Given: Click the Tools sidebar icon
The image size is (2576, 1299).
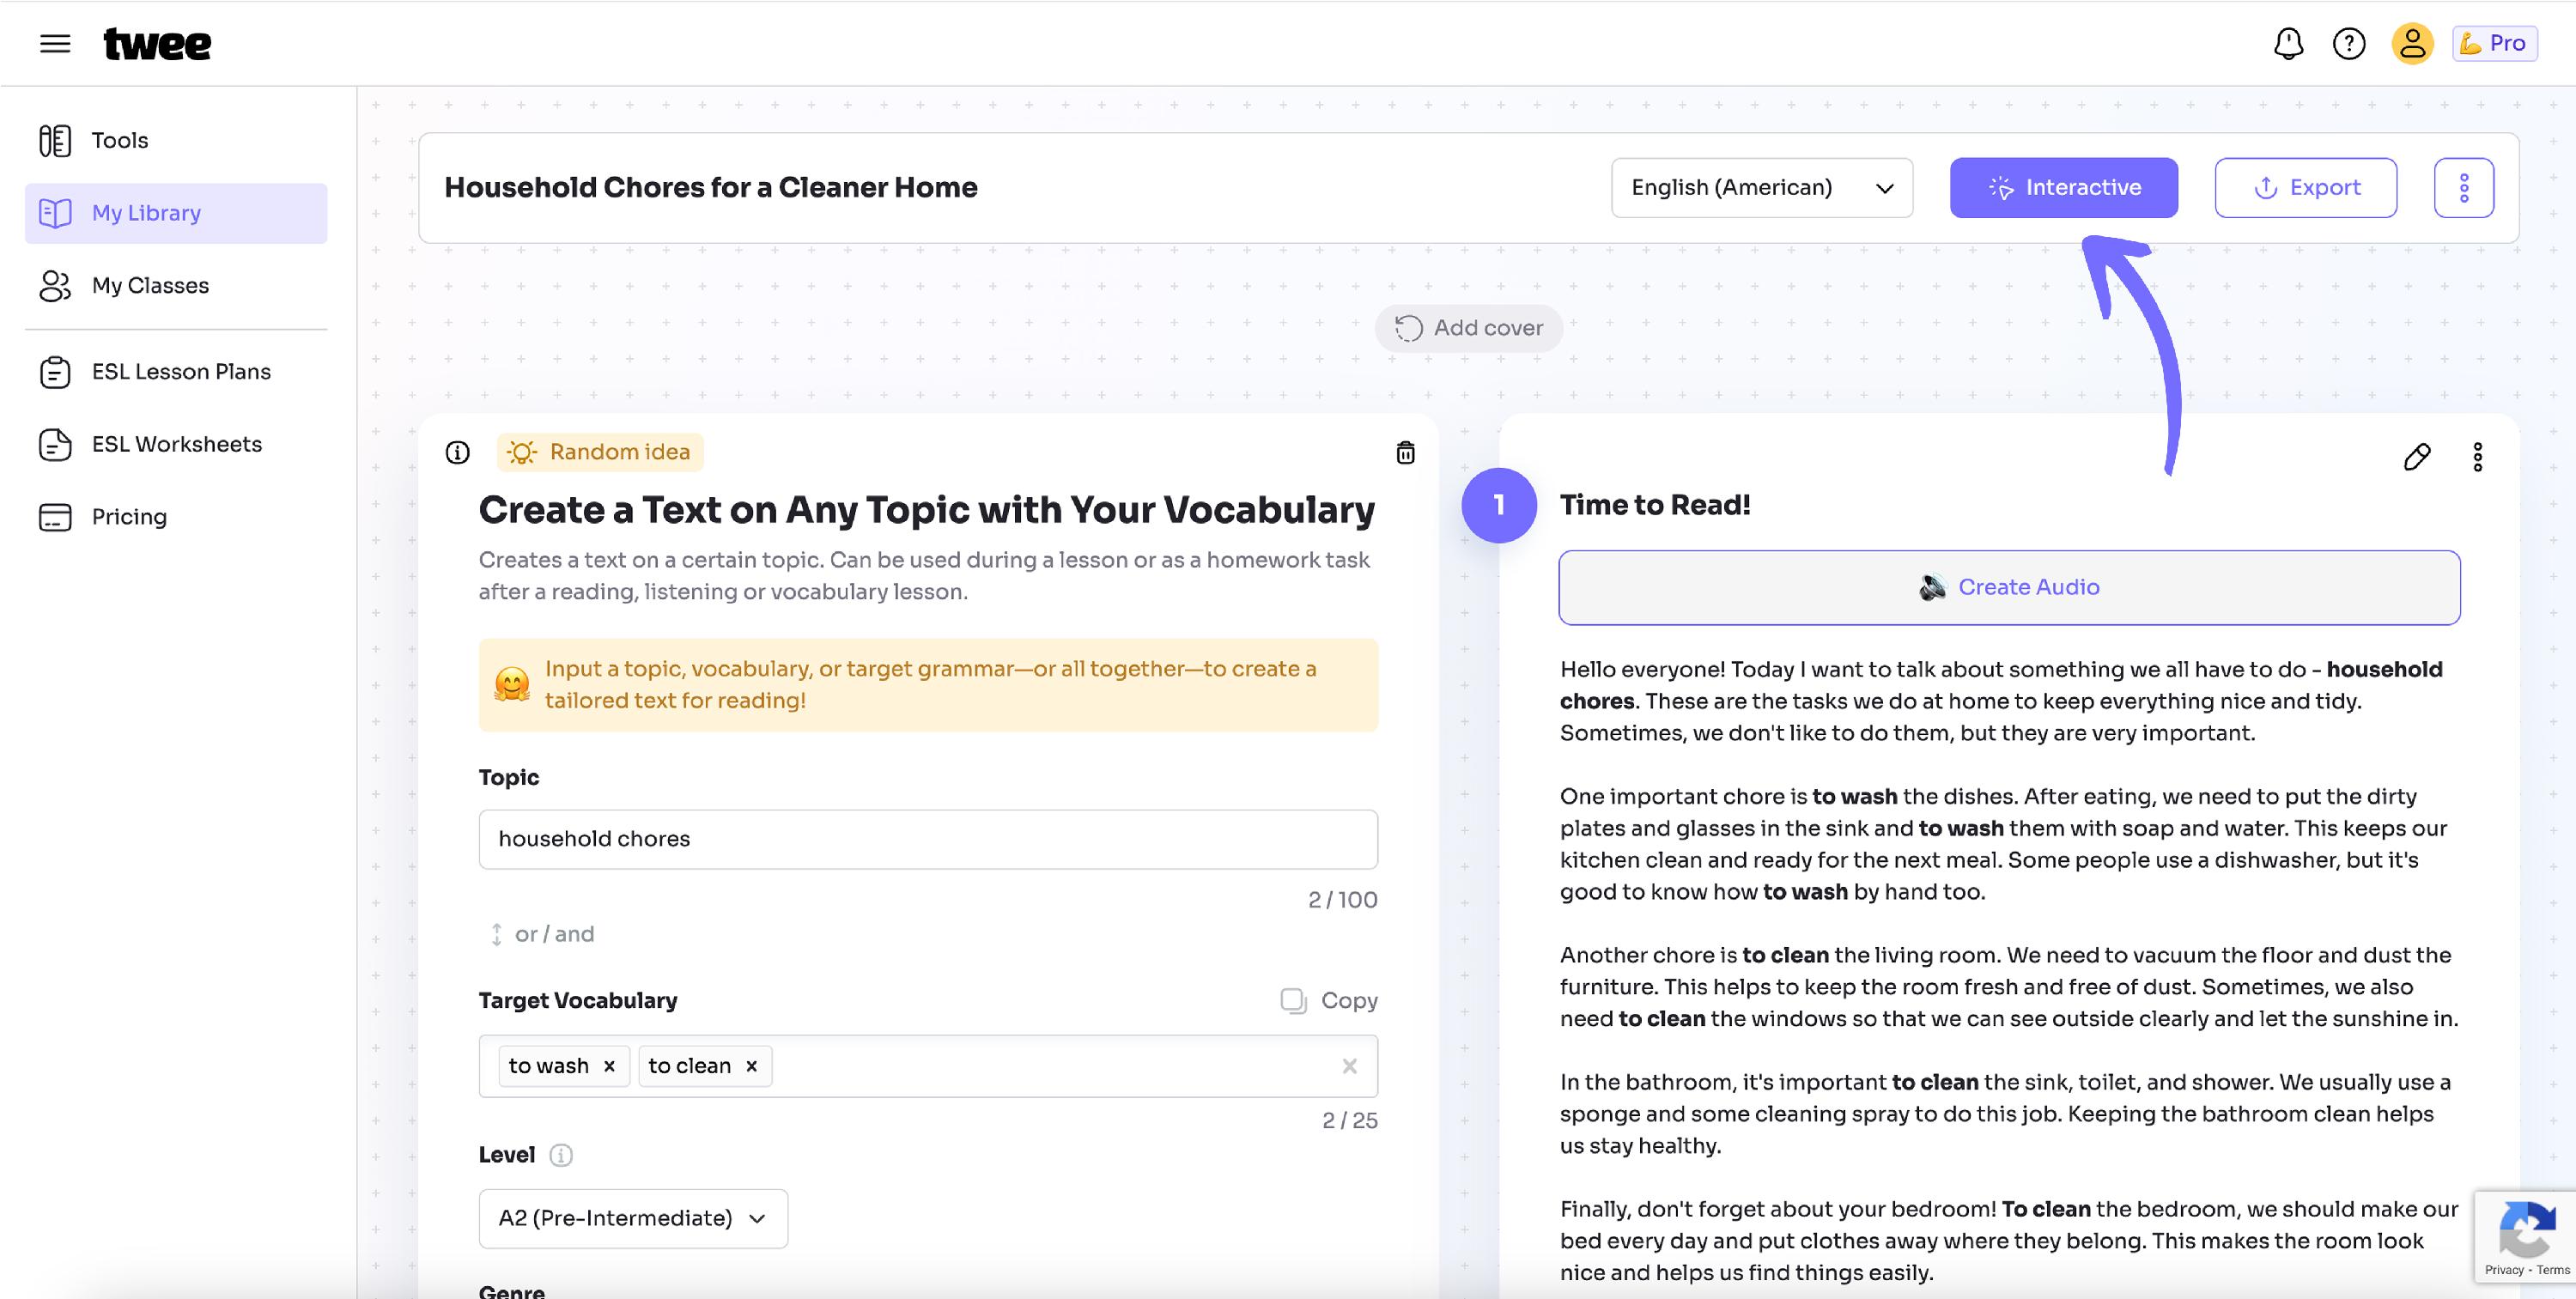Looking at the screenshot, I should click(x=55, y=141).
